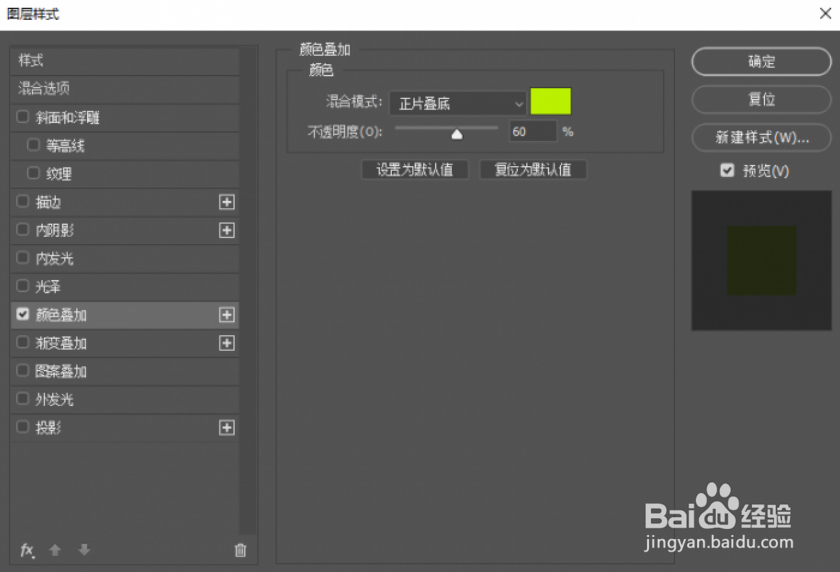Uncheck the 颜色叠加 checkbox
This screenshot has width=840, height=572.
[22, 314]
